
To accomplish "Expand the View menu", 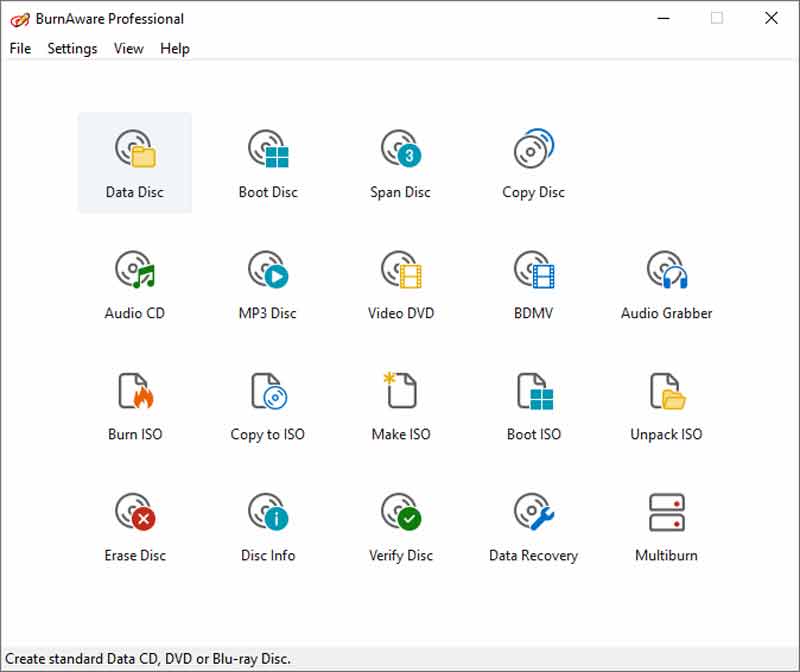I will [x=128, y=48].
